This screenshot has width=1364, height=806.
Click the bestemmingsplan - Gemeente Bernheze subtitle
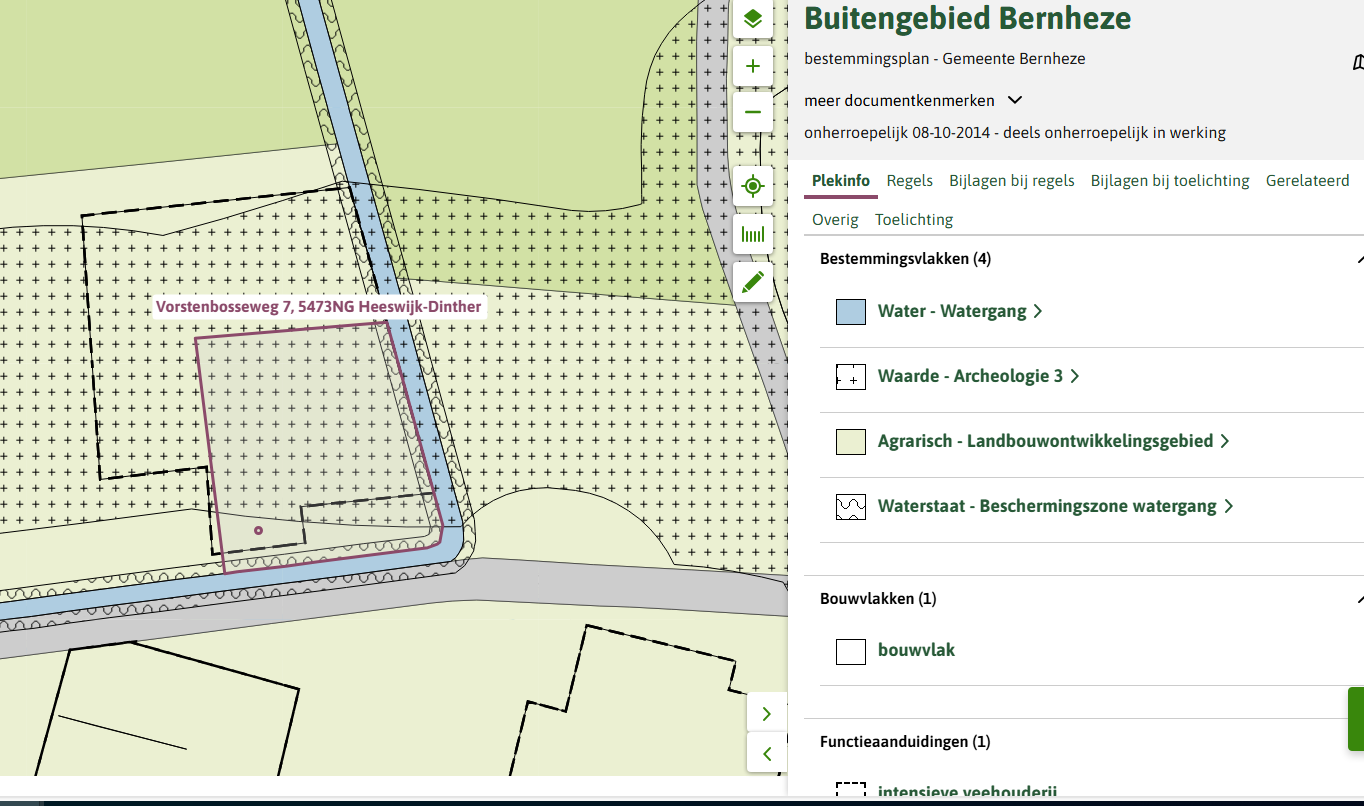pos(945,59)
